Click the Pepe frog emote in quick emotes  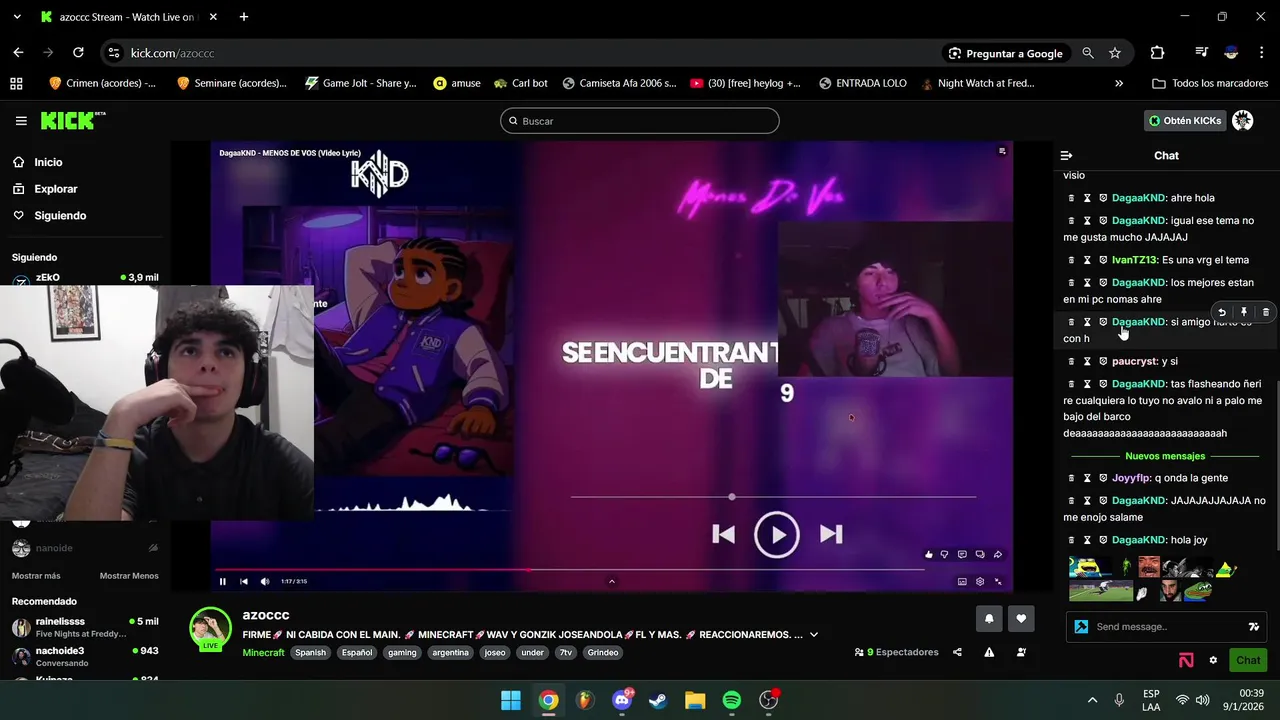[1199, 591]
